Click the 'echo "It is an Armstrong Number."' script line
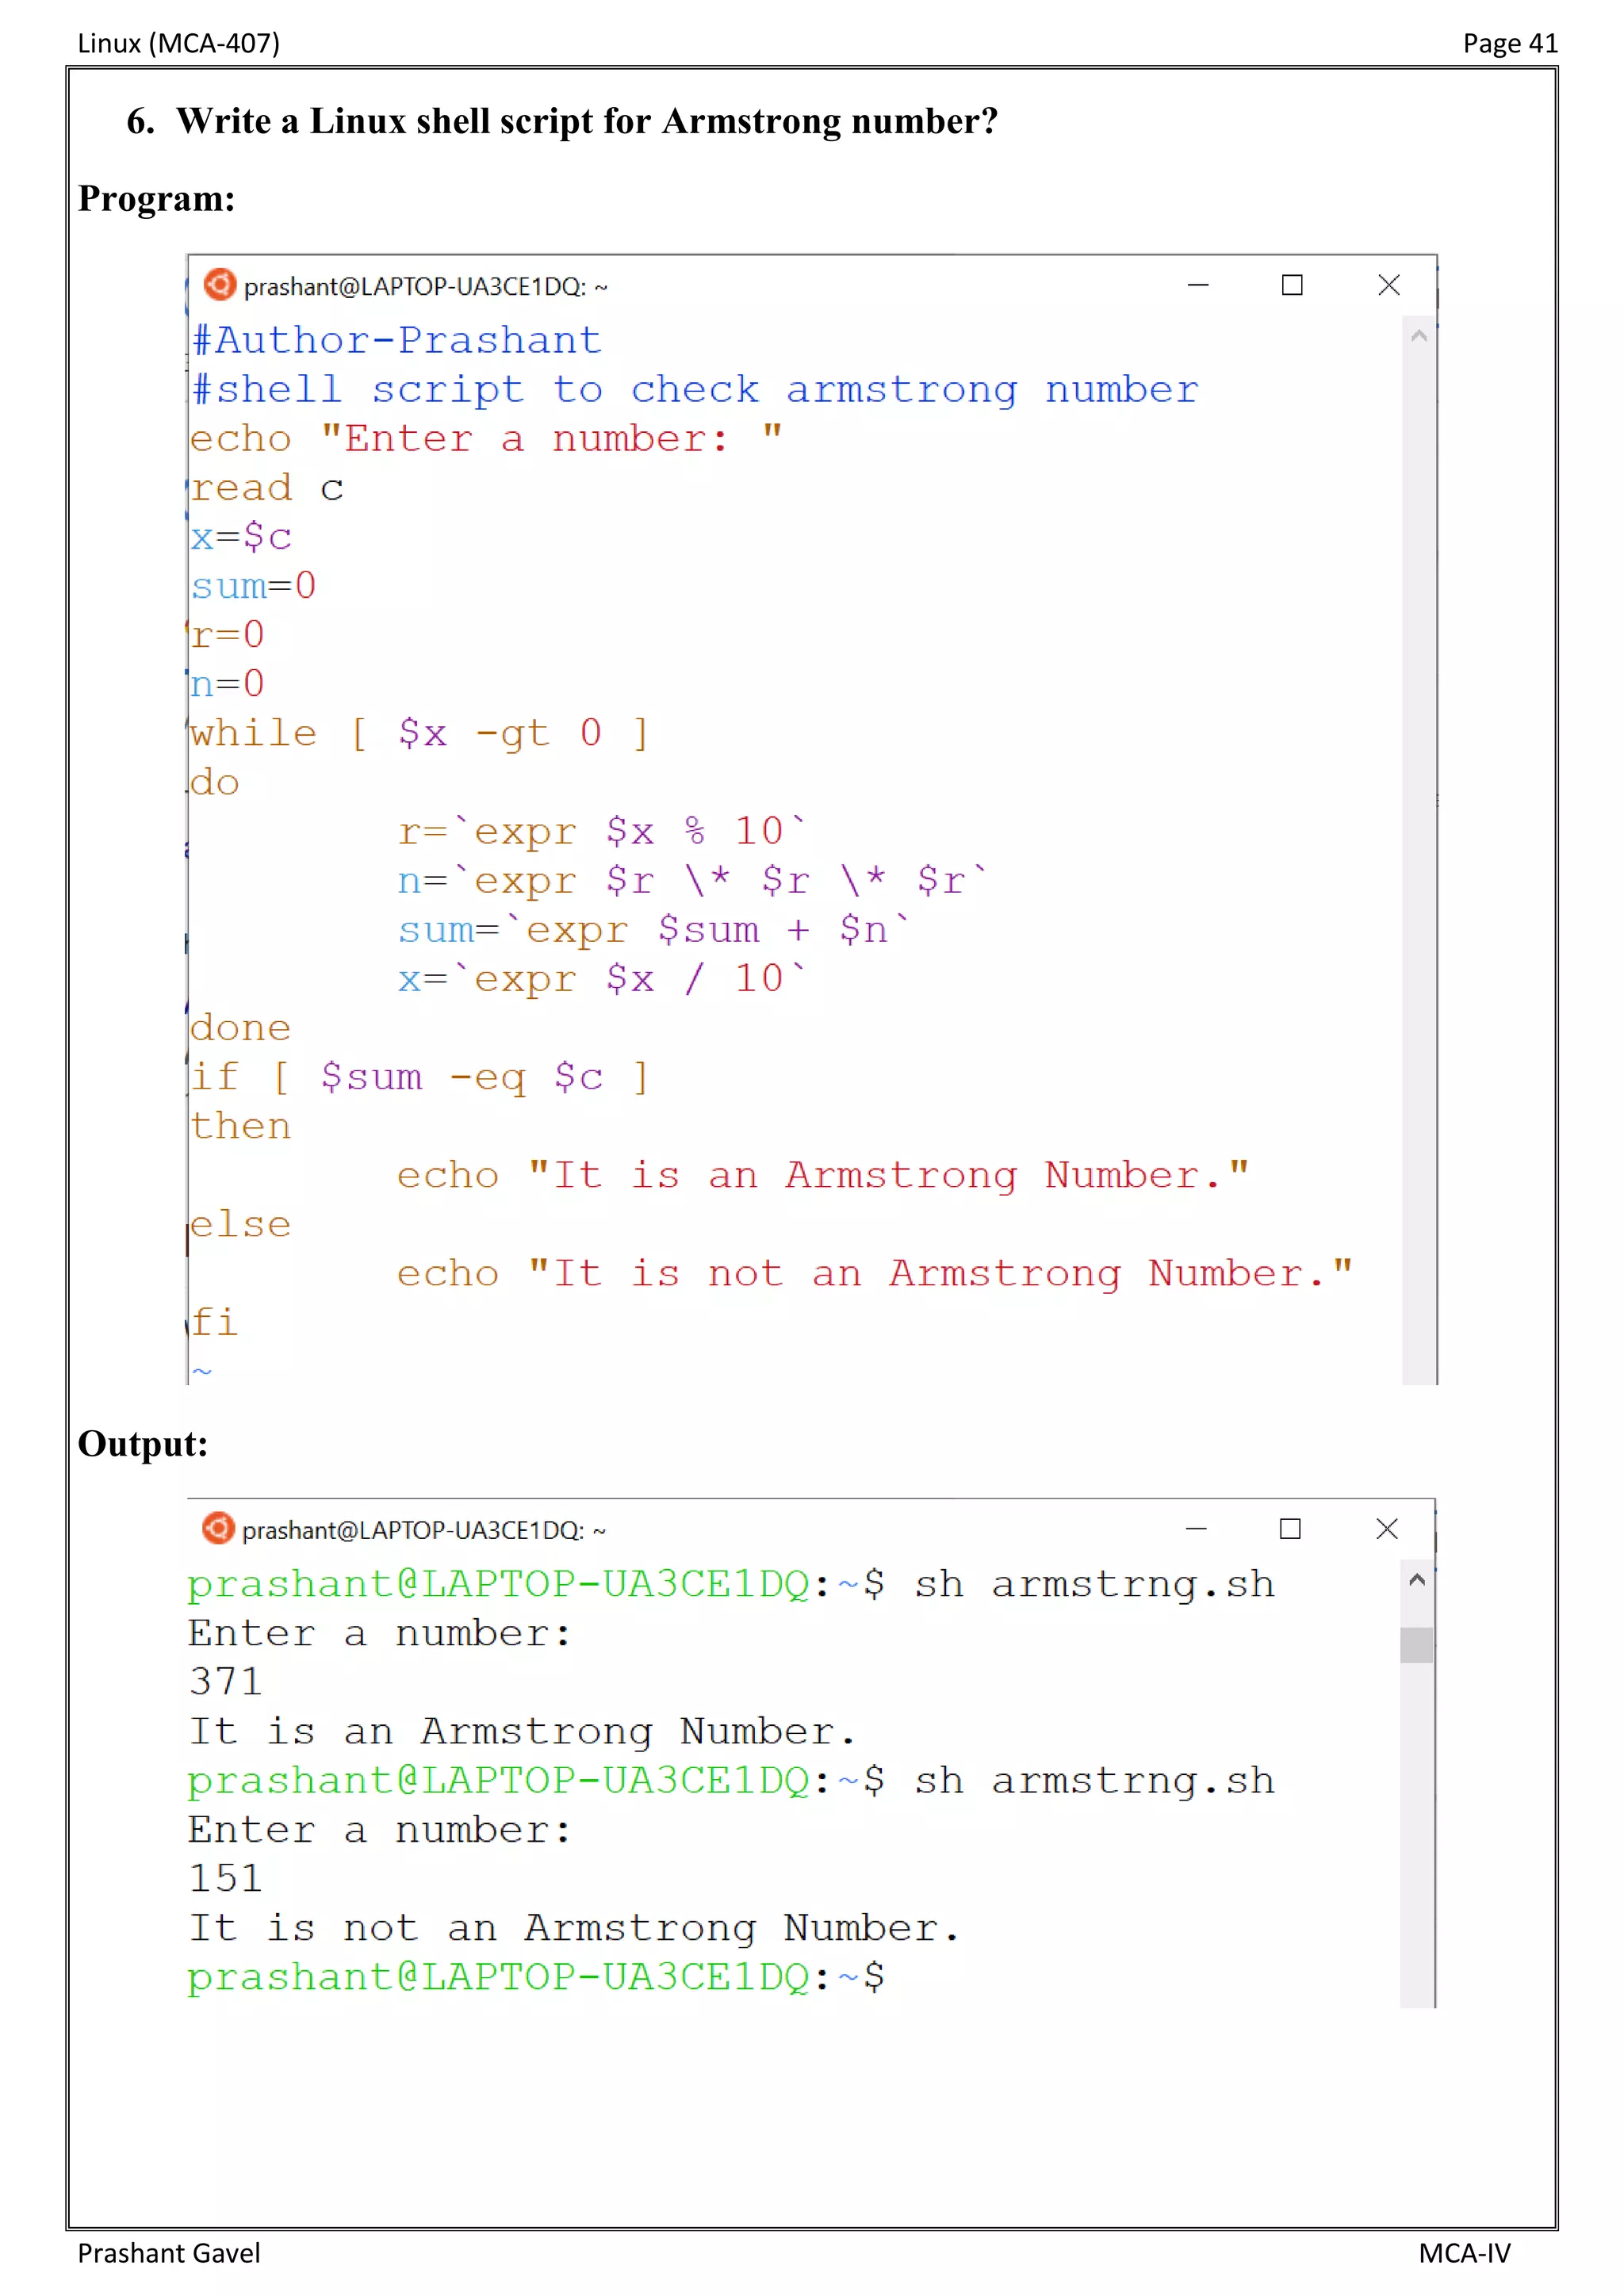This screenshot has height=2296, width=1624. 824,1175
